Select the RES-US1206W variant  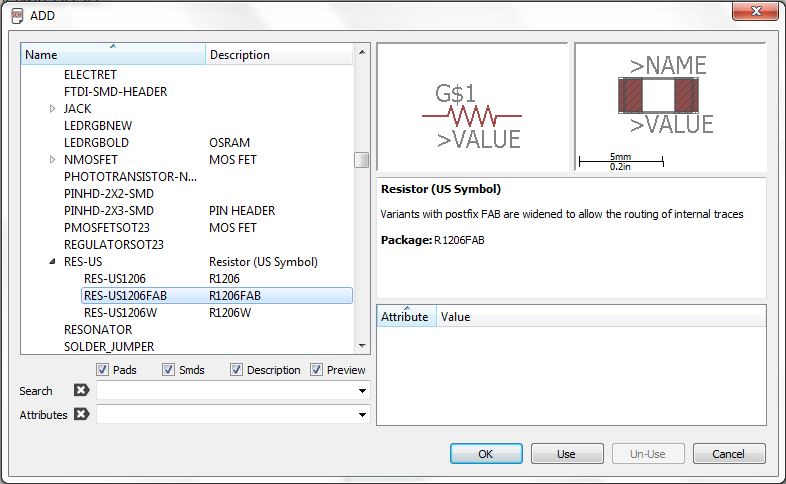(120, 313)
